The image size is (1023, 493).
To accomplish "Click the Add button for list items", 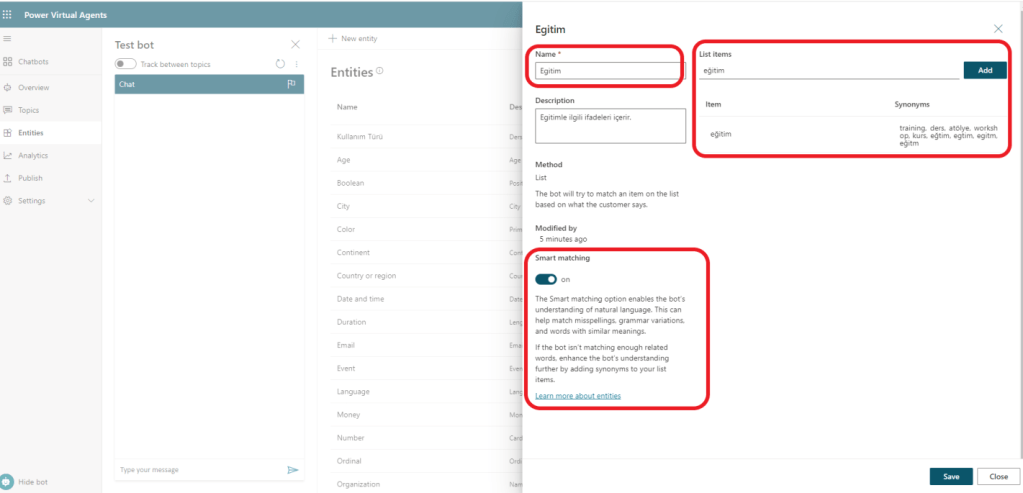I will pyautogui.click(x=985, y=70).
